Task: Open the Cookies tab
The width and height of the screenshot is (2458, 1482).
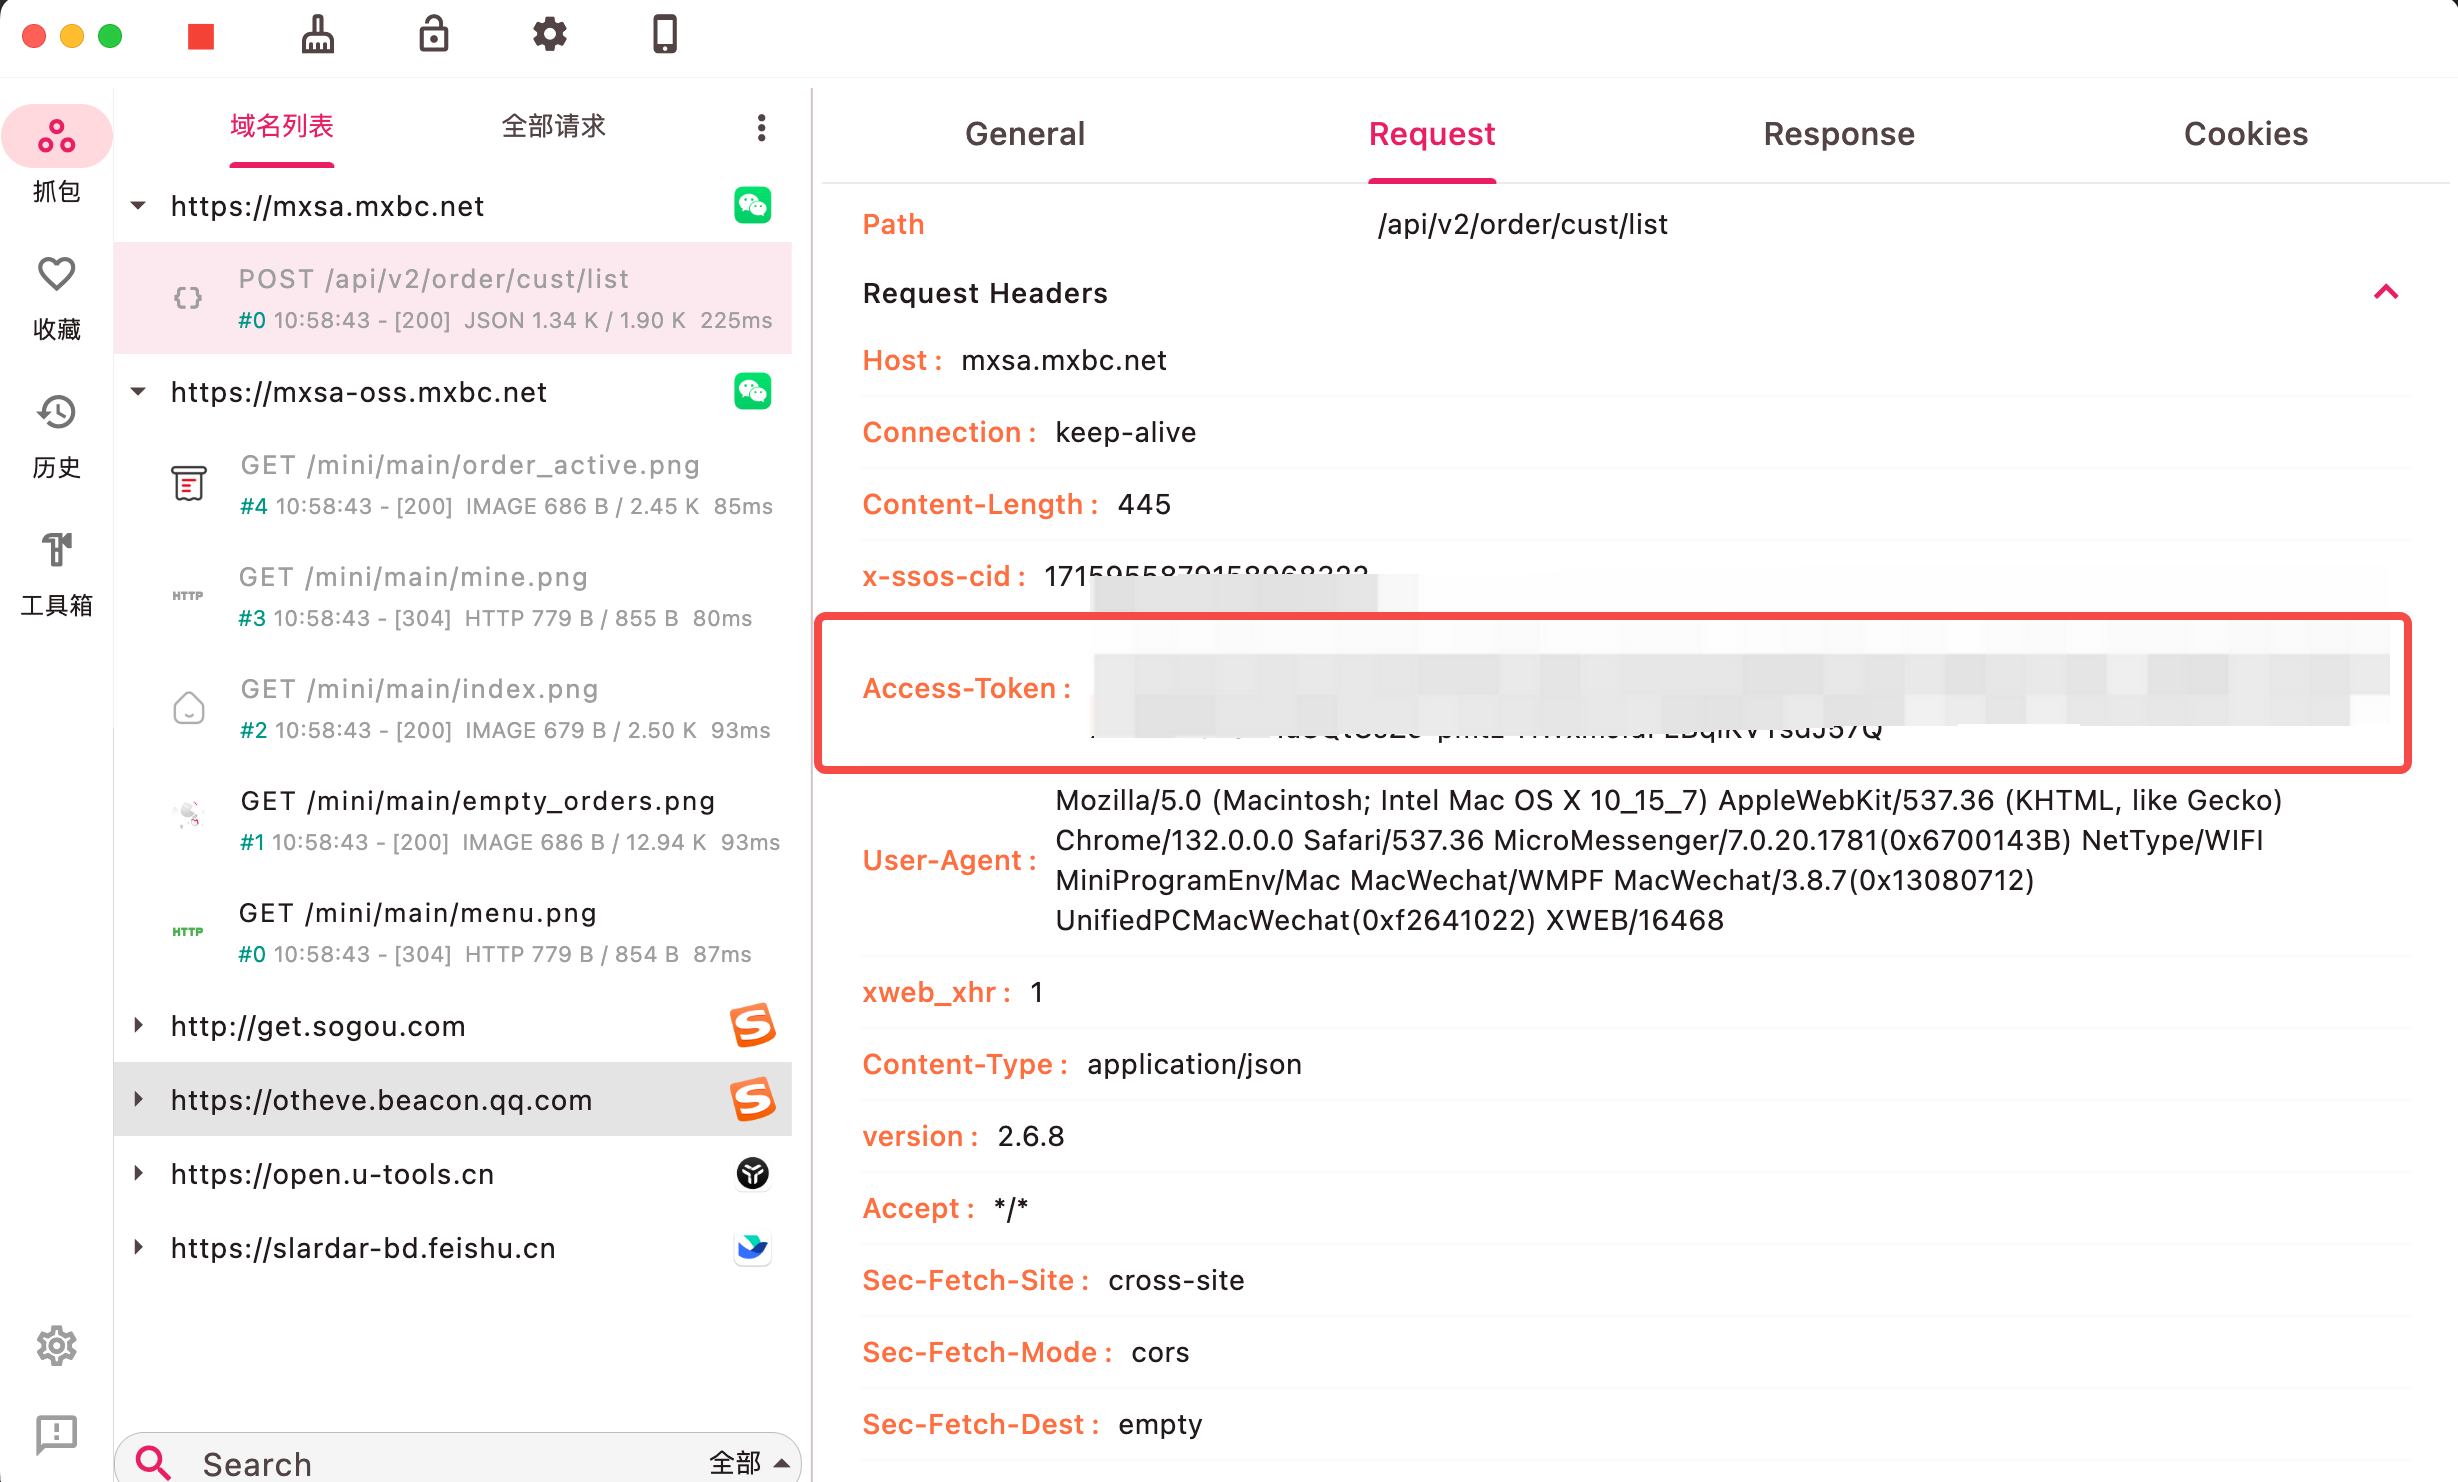Action: [2245, 134]
